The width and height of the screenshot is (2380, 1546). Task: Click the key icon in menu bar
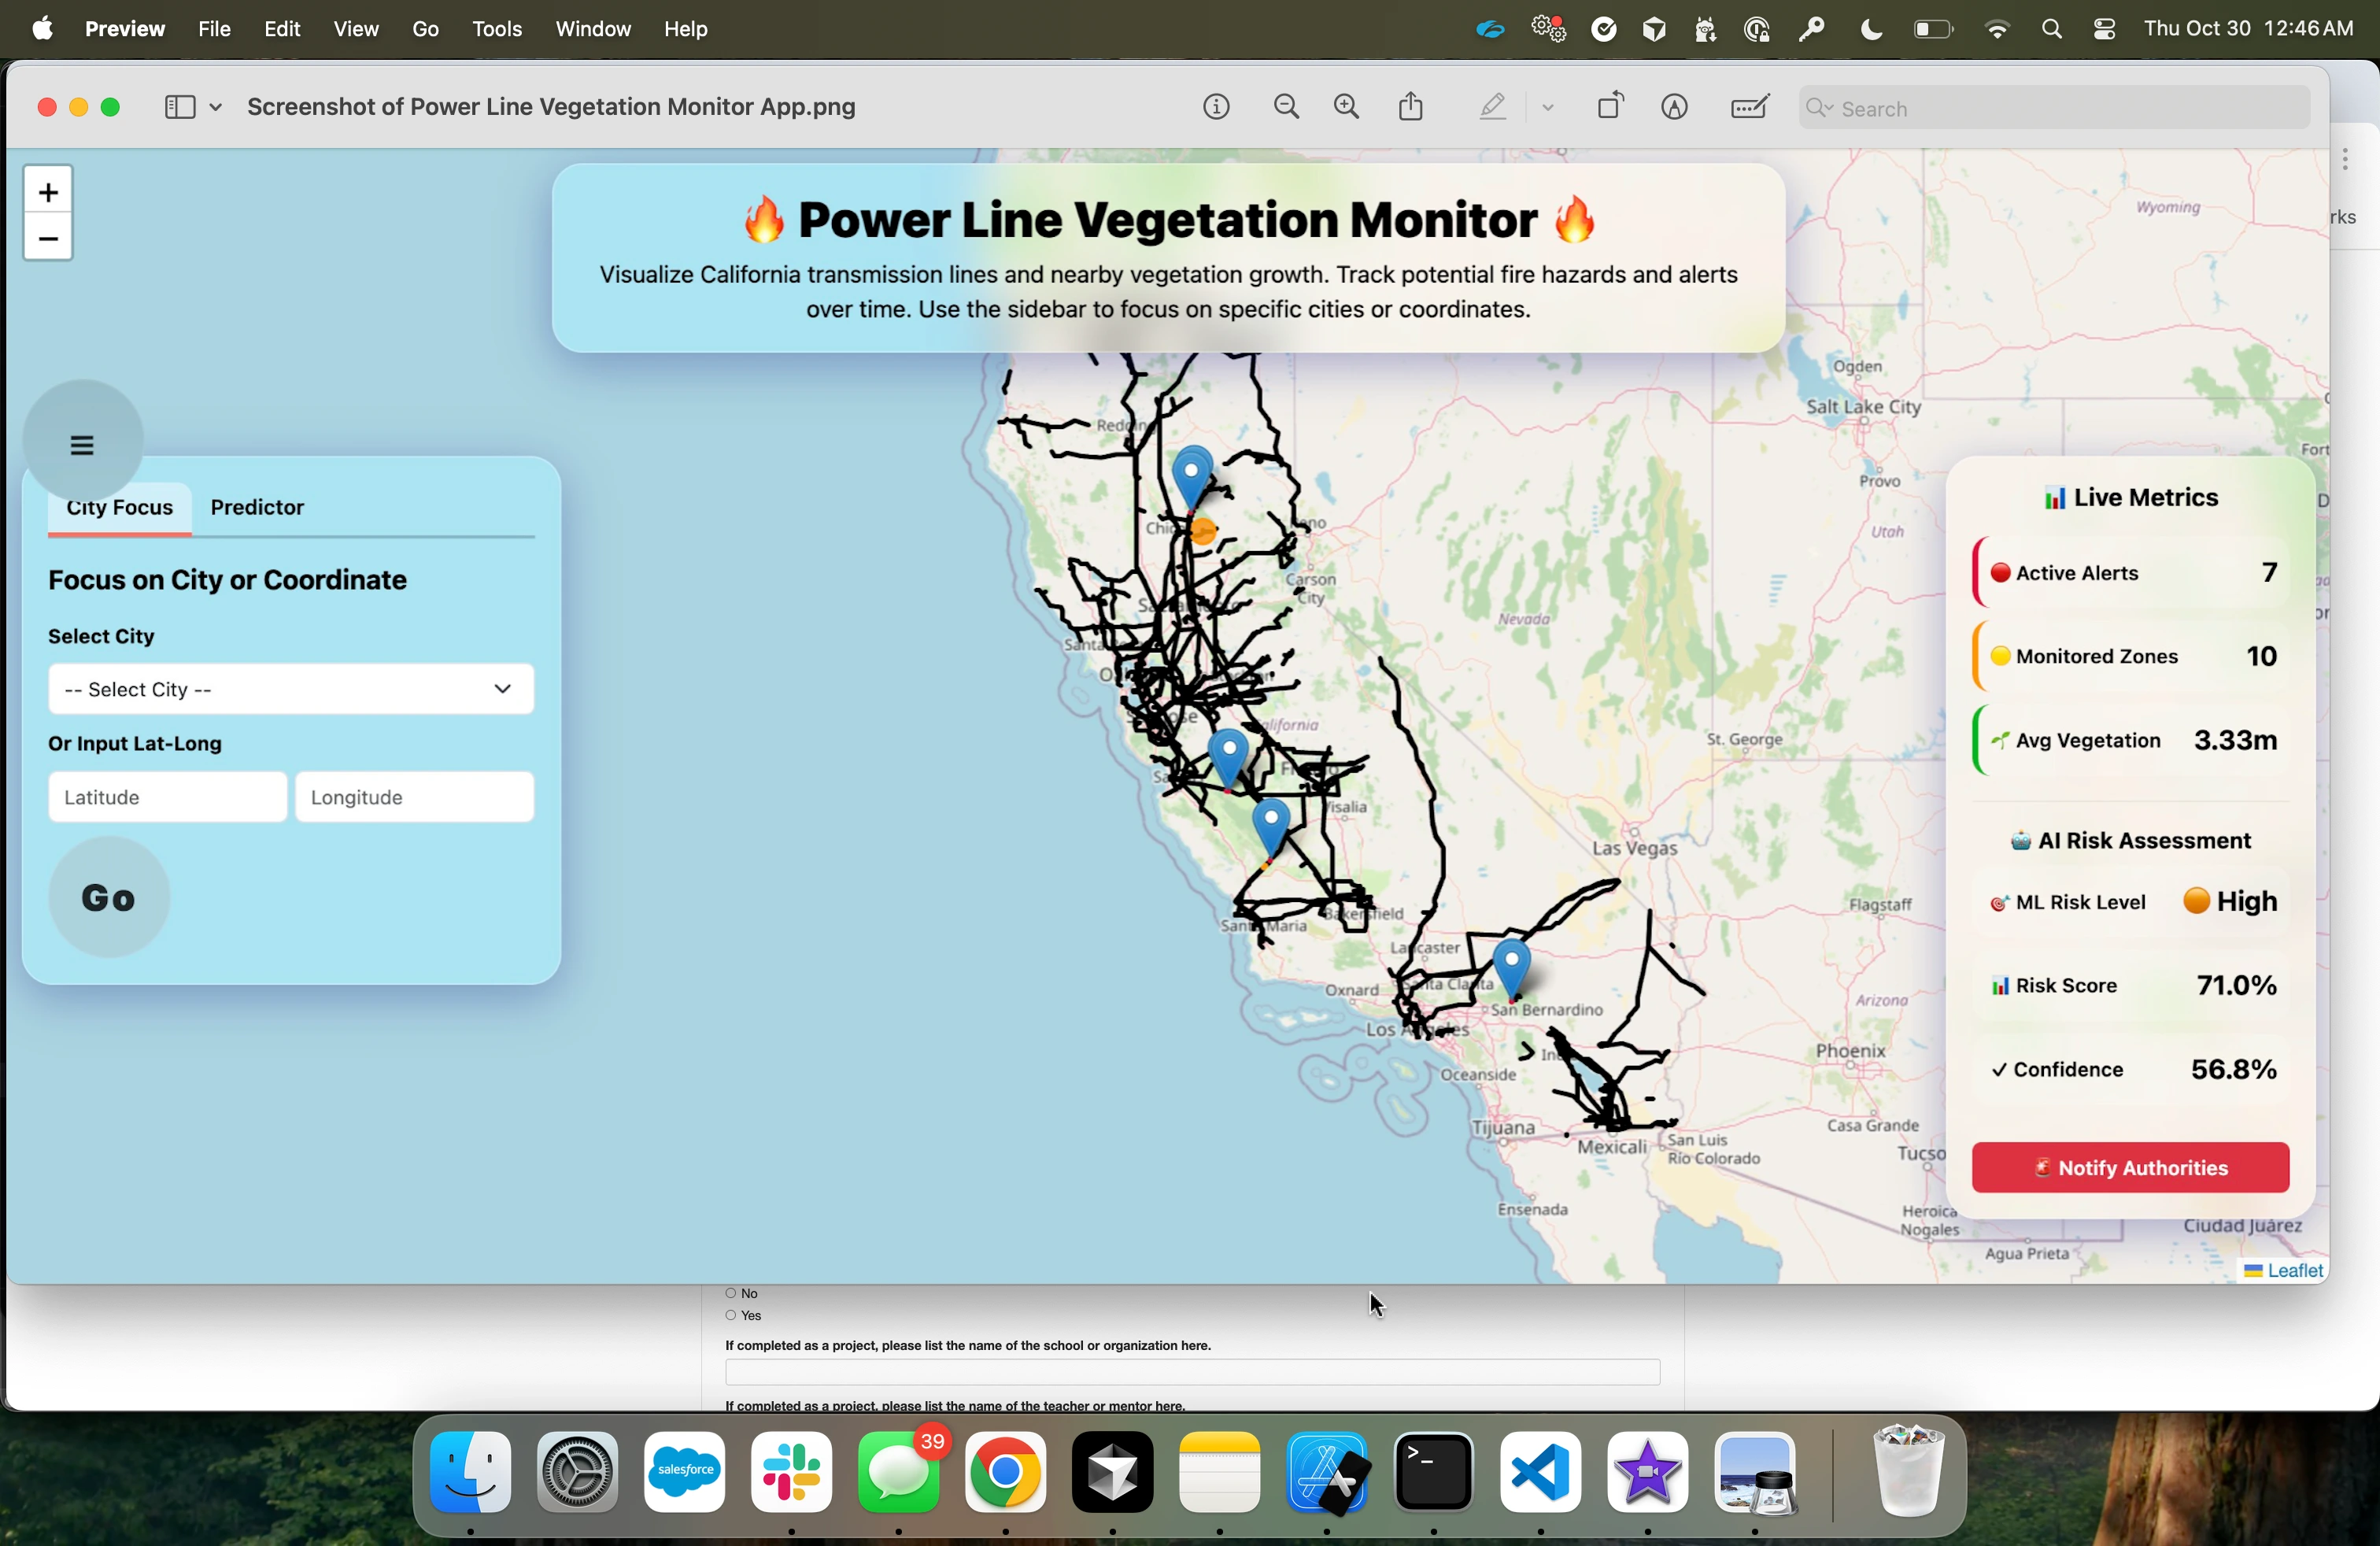[x=1811, y=30]
